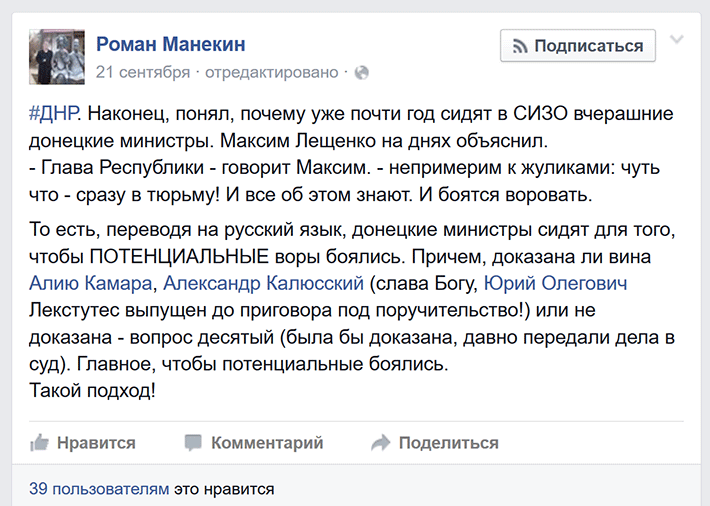Open the post options chevron dropdown
This screenshot has width=710, height=506.
pyautogui.click(x=677, y=39)
